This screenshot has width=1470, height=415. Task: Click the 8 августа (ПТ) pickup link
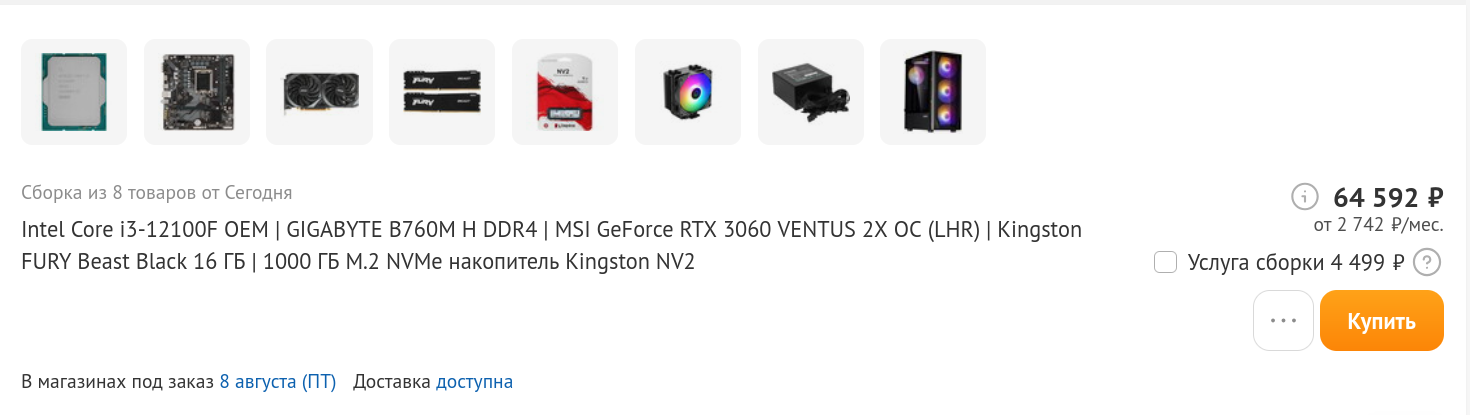(x=278, y=382)
